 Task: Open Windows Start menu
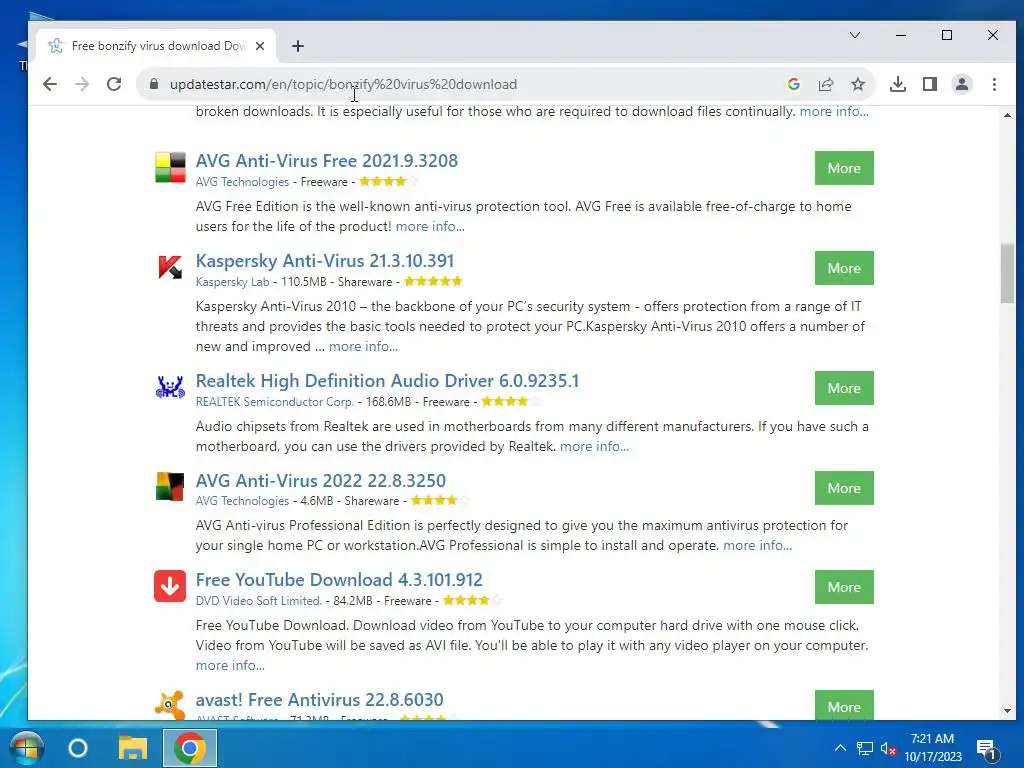pyautogui.click(x=26, y=748)
